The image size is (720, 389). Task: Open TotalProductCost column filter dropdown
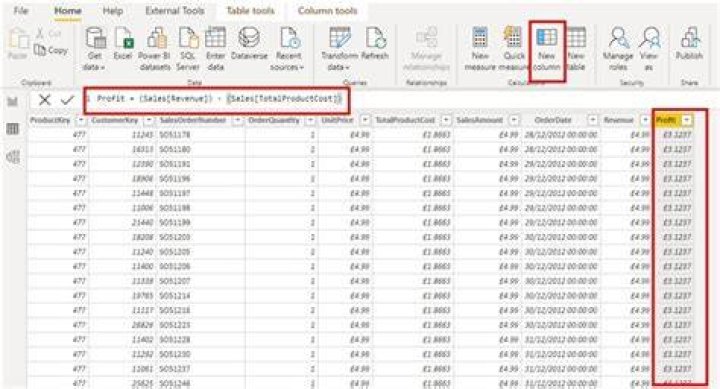(446, 120)
